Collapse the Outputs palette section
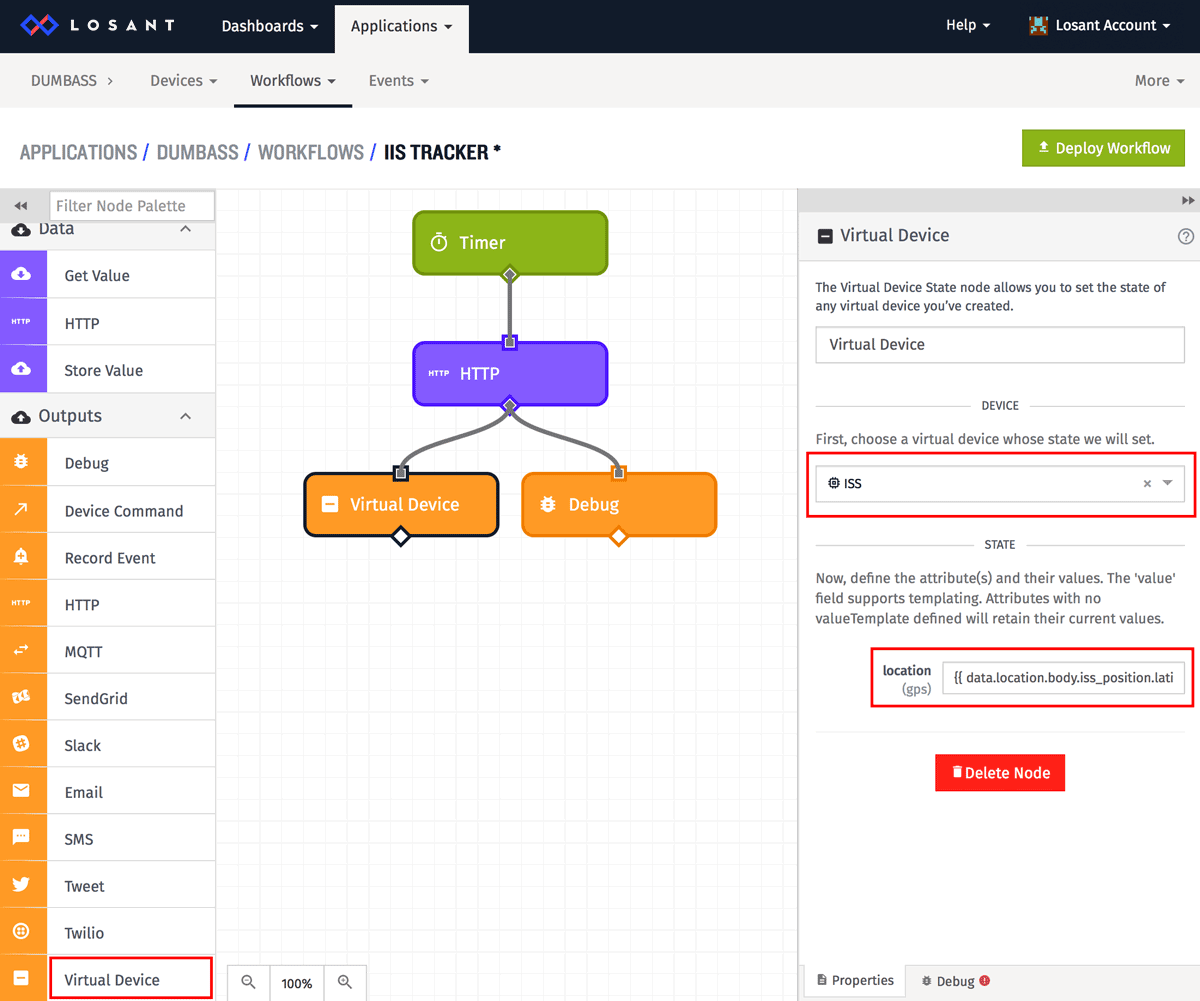 [185, 416]
